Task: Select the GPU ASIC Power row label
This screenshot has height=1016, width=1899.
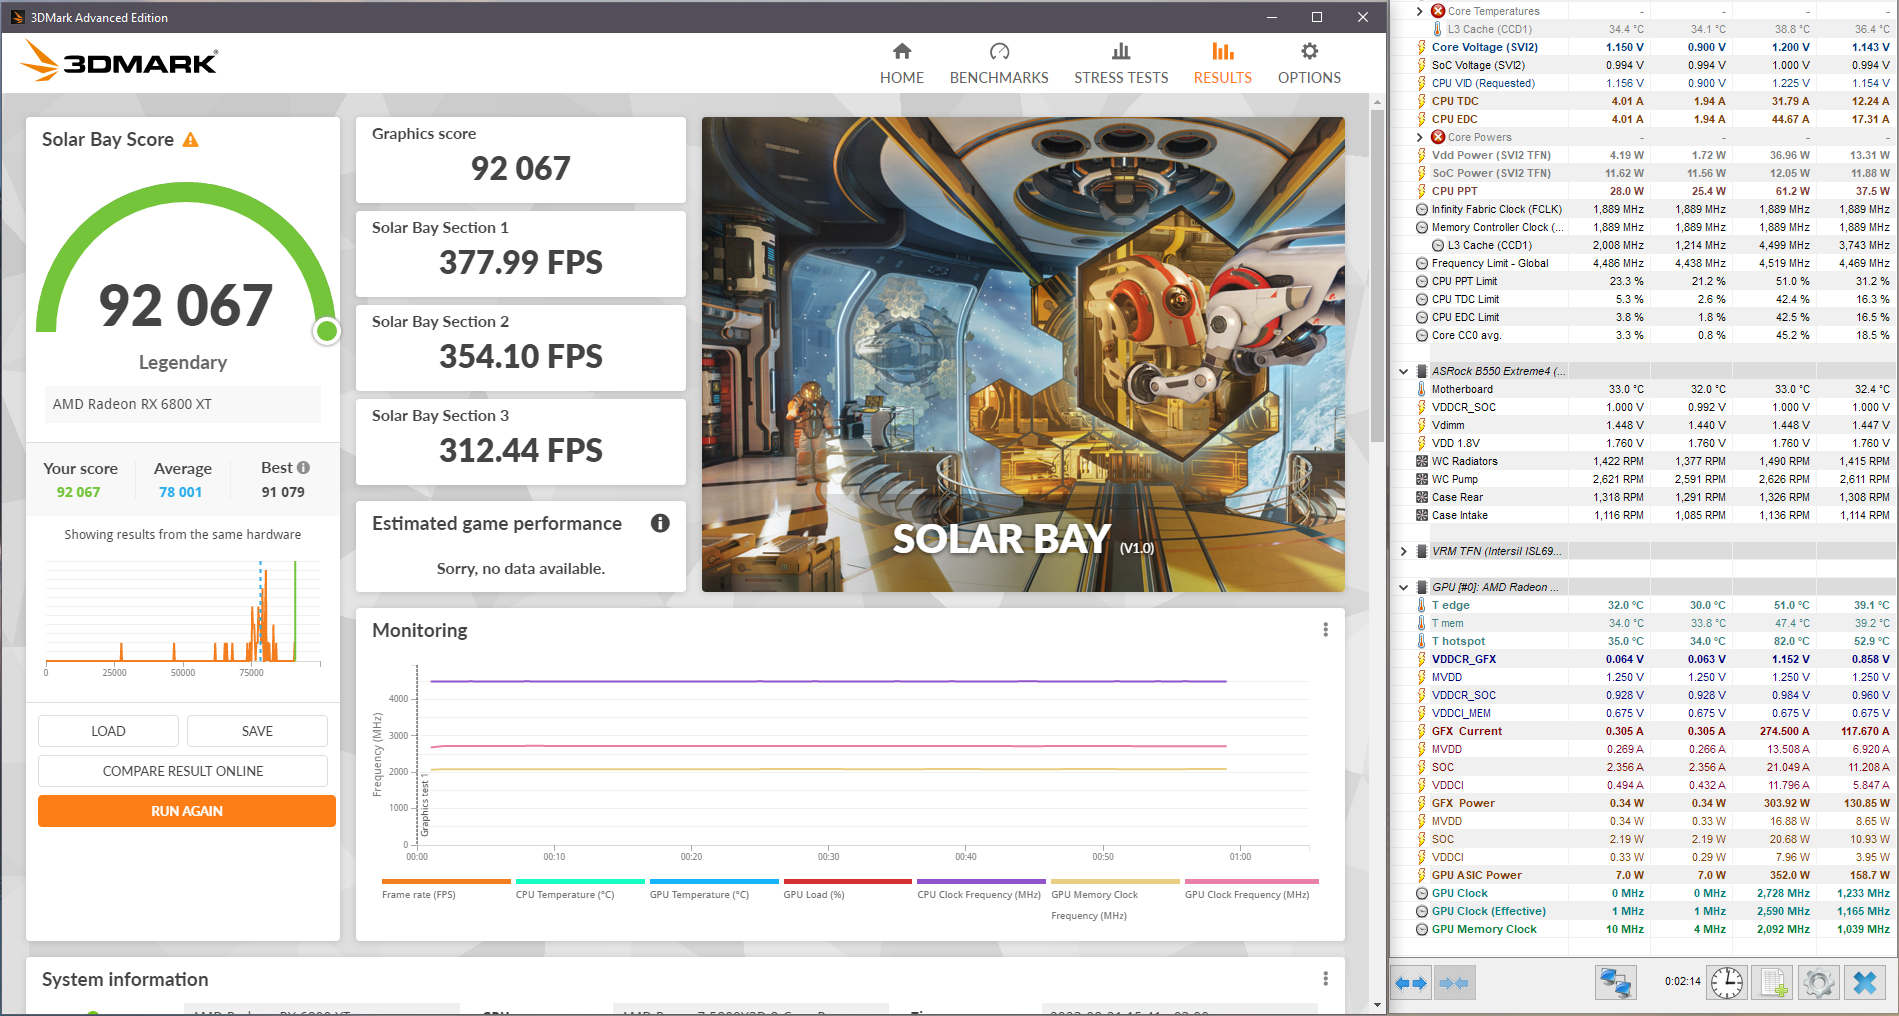Action: coord(1477,875)
